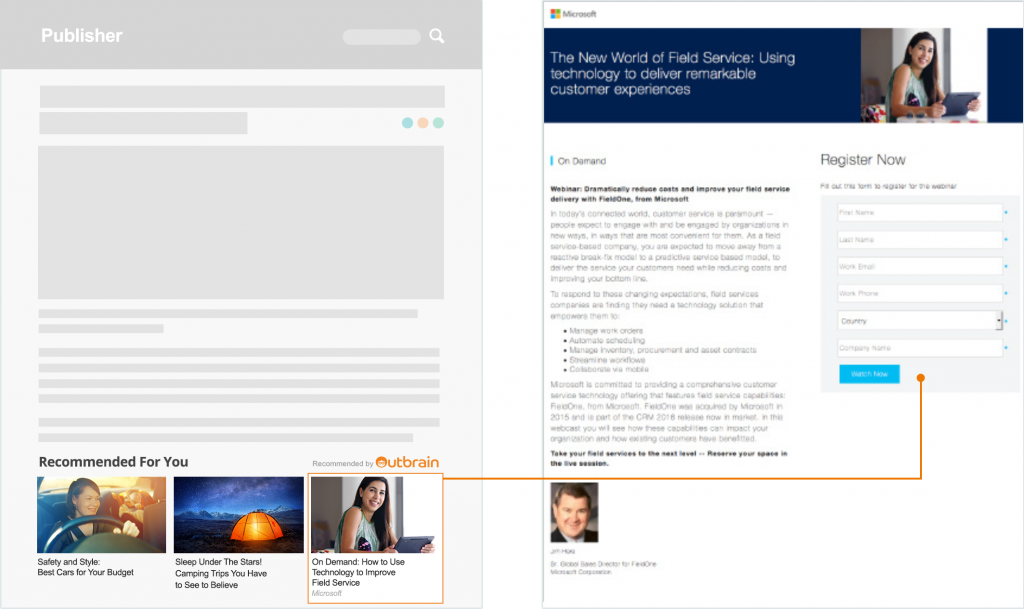Focus the First Name field

point(919,213)
